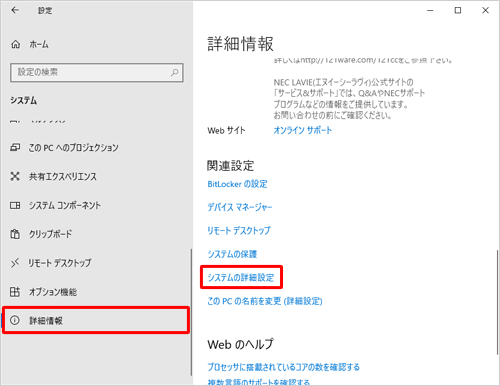Image resolution: width=500 pixels, height=386 pixels.
Task: Close the settings window
Action: click(485, 11)
